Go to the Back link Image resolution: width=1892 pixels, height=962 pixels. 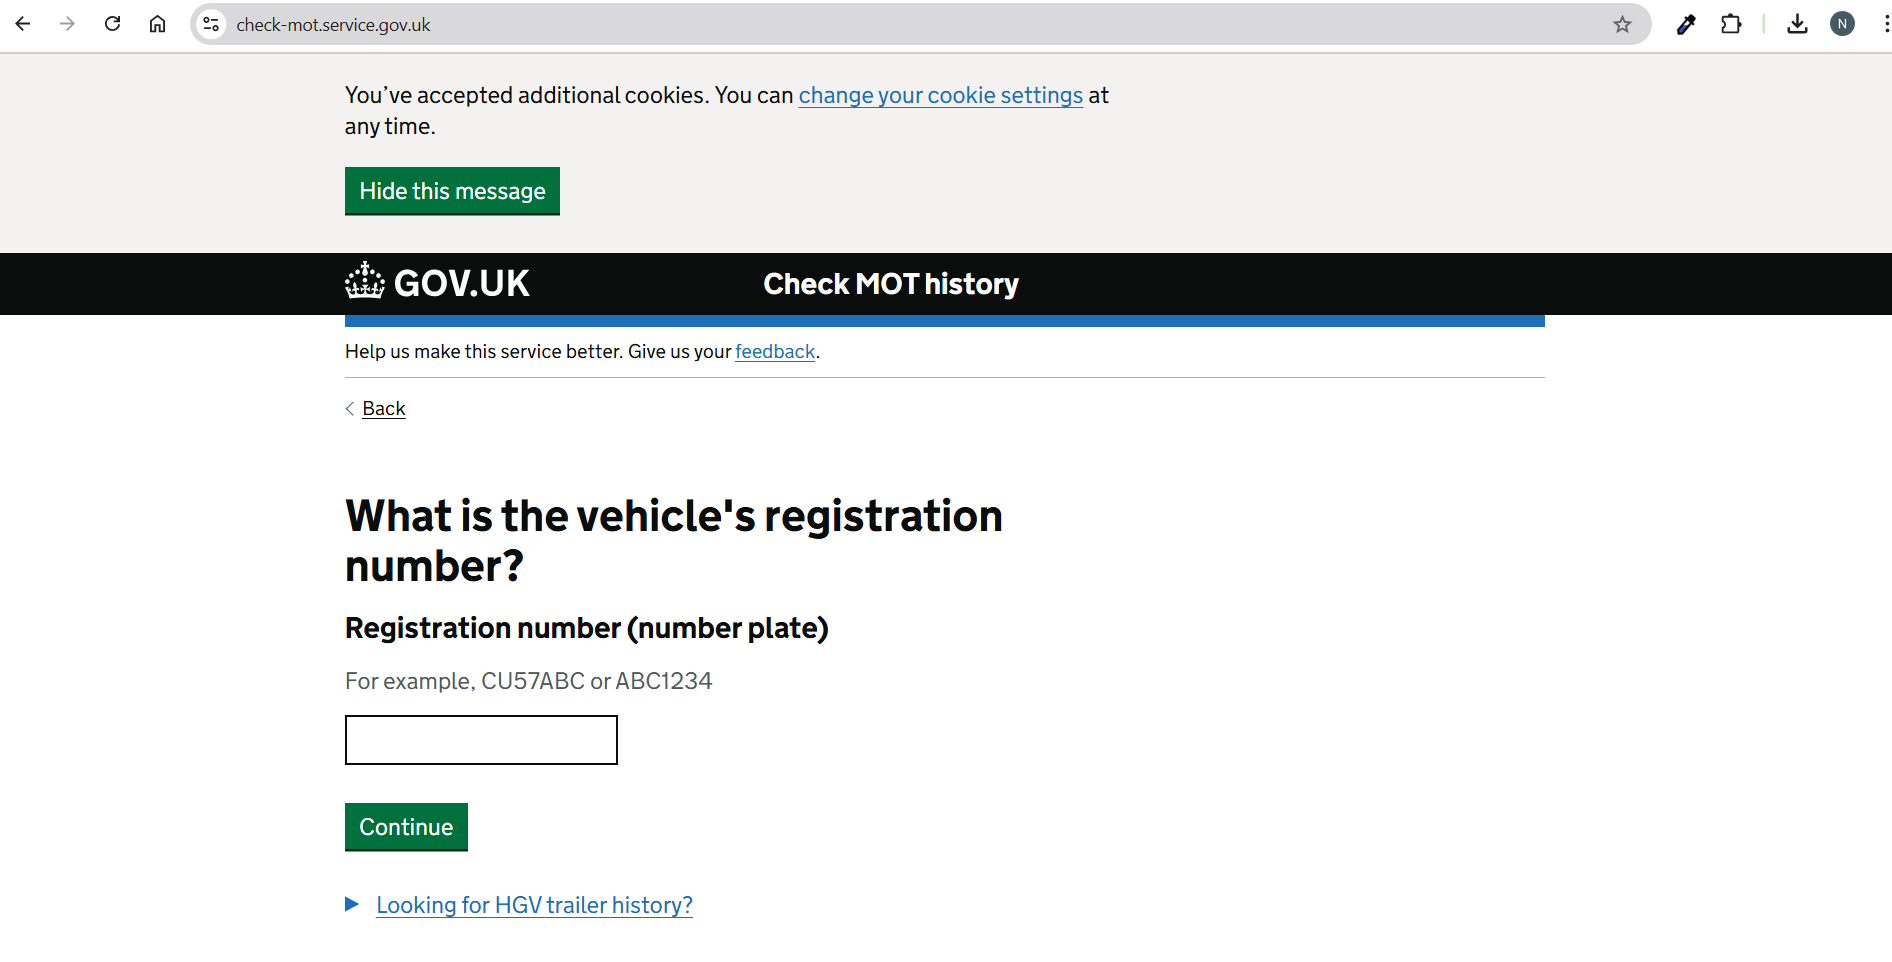383,409
